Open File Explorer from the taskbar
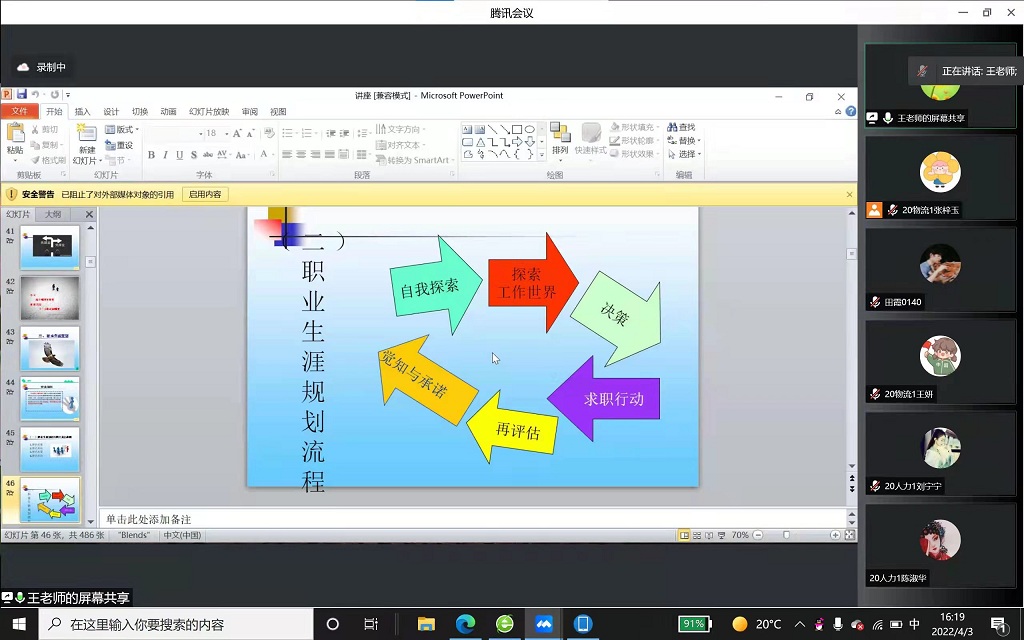1024x640 pixels. (425, 624)
